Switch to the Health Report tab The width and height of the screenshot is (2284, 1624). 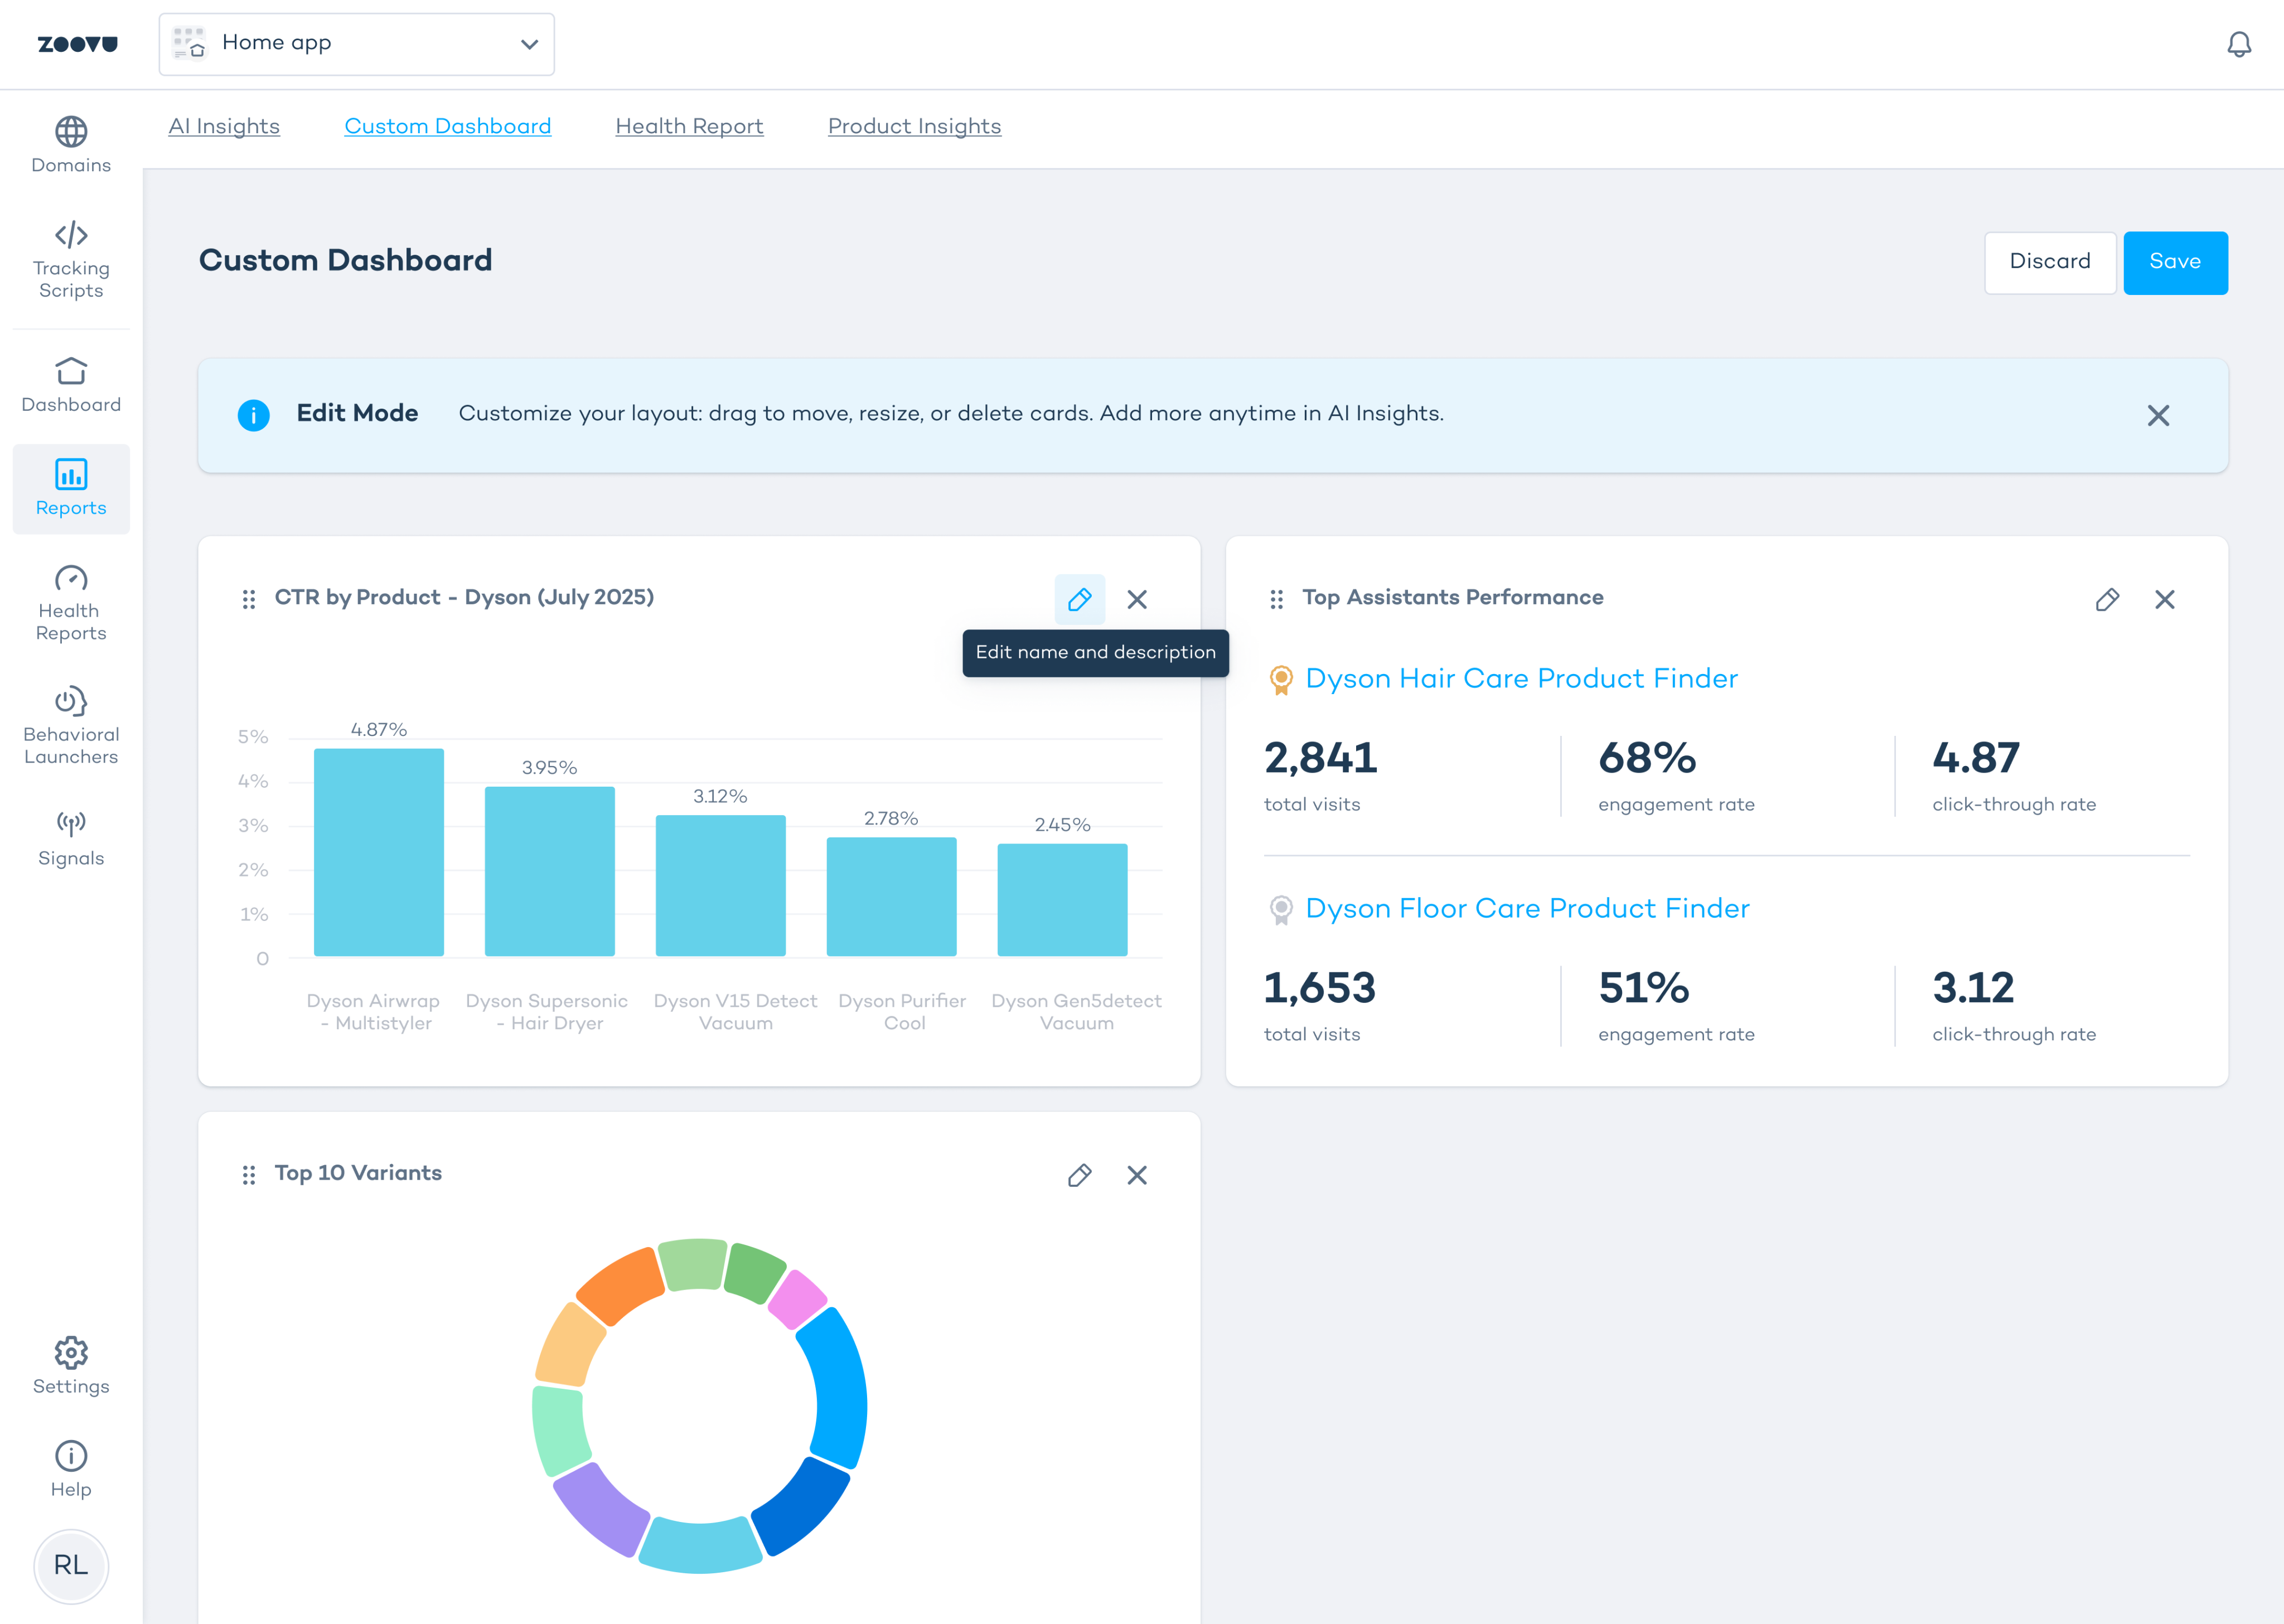[x=689, y=126]
